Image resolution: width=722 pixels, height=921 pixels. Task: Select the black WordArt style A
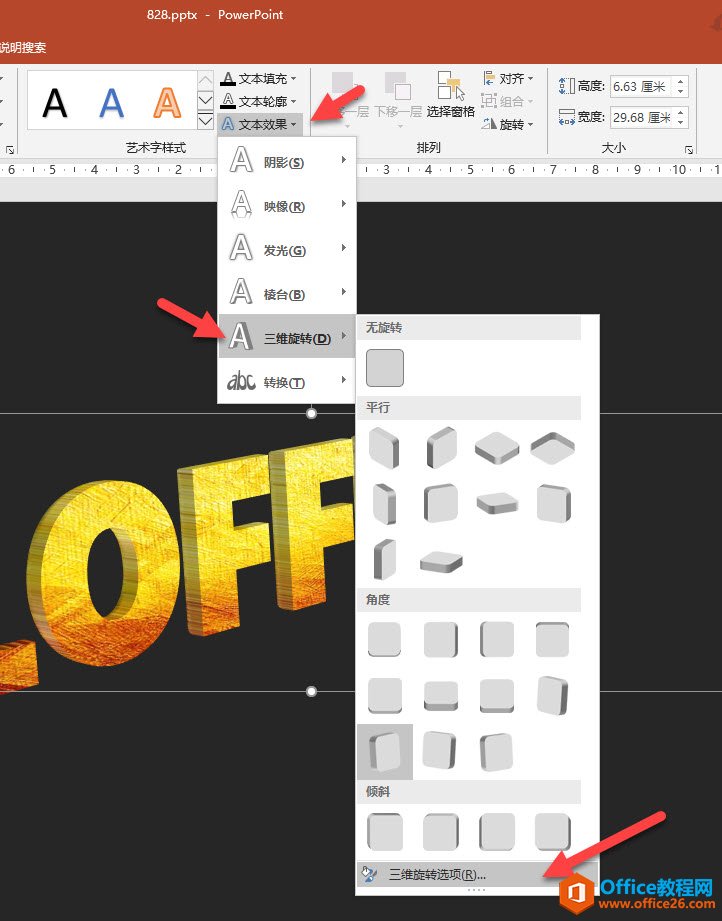coord(55,103)
